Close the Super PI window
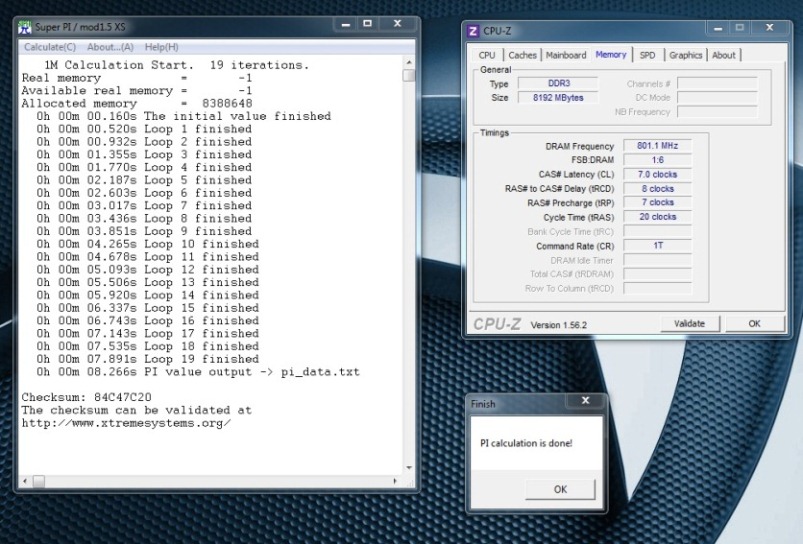 click(397, 24)
